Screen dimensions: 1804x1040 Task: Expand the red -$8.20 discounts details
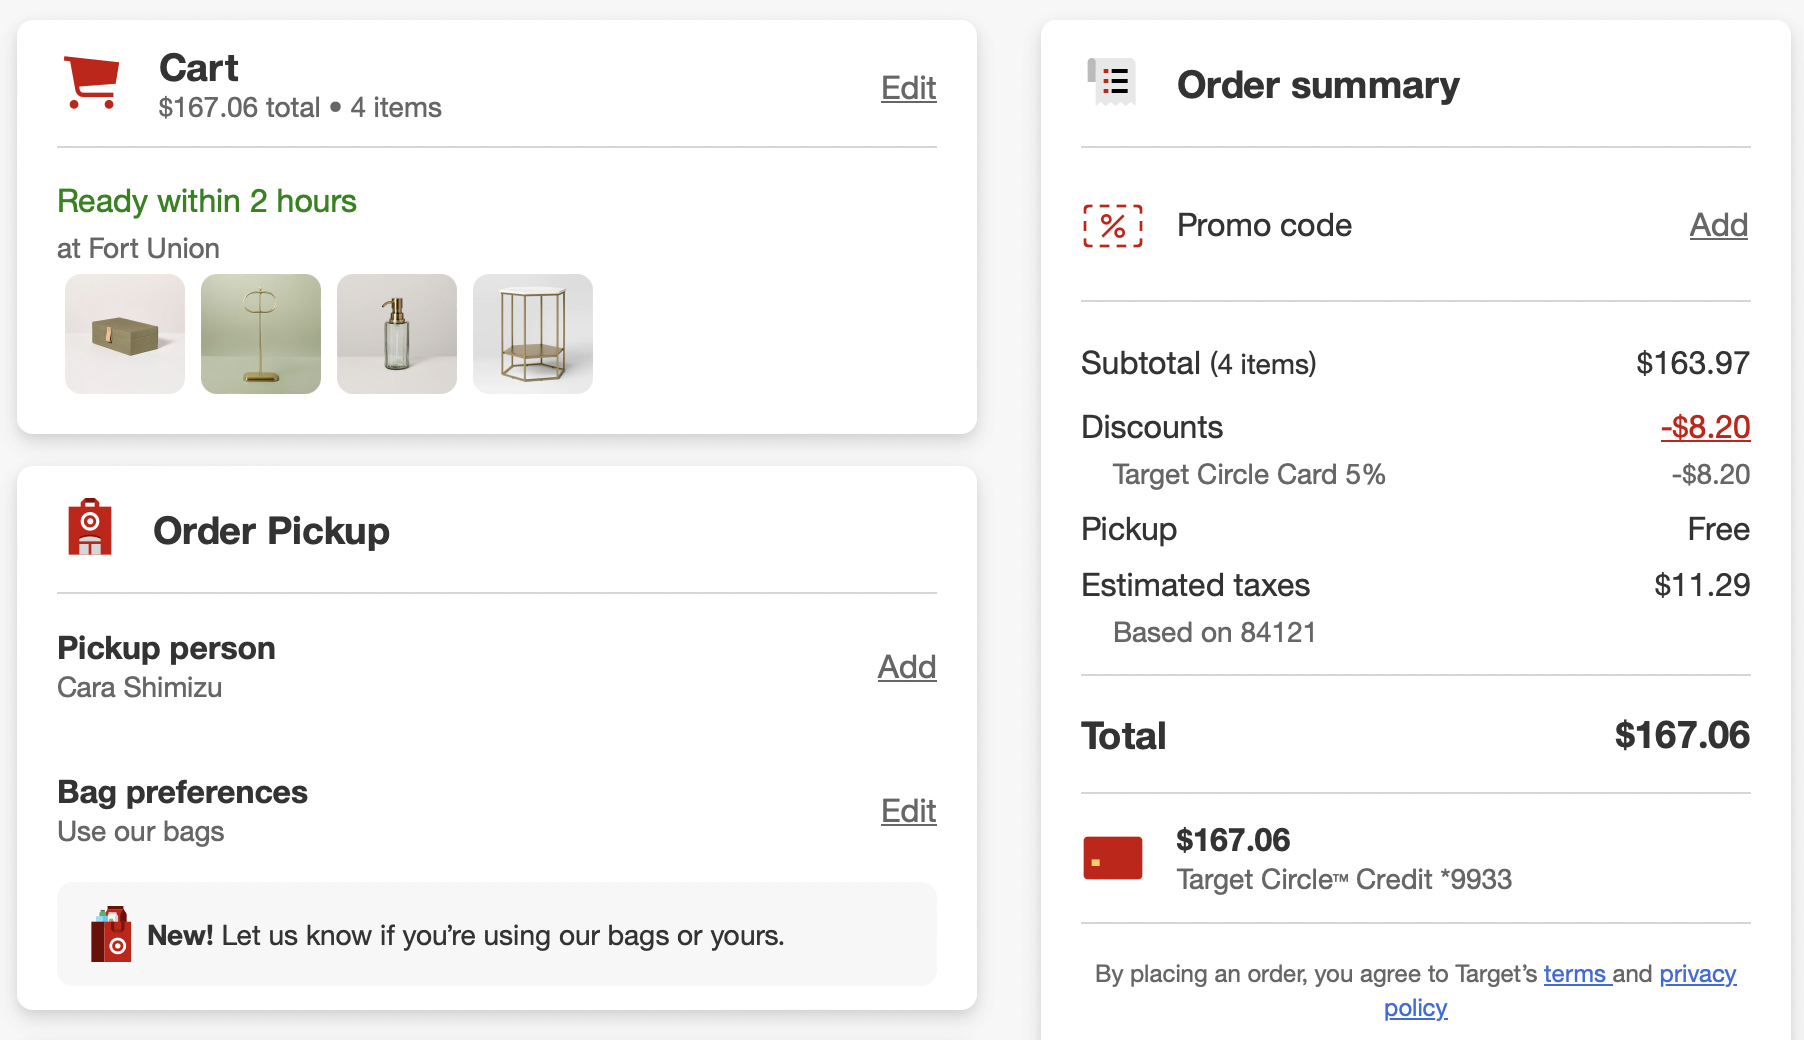point(1705,427)
